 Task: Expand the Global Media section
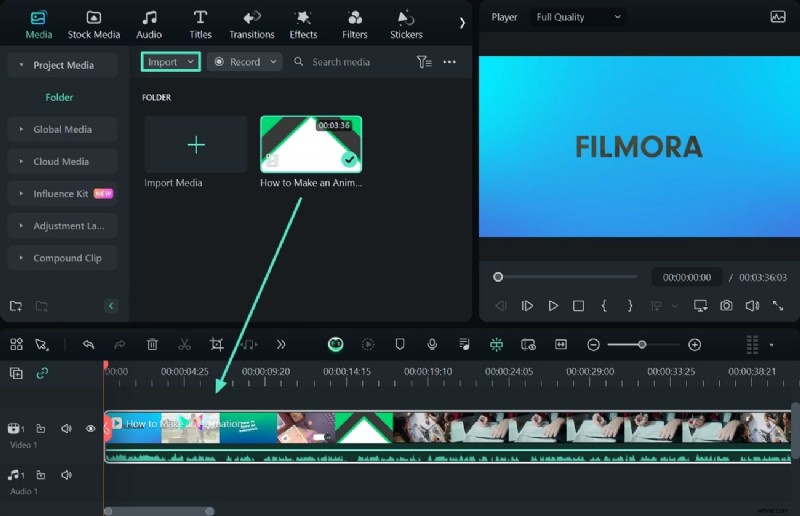62,129
